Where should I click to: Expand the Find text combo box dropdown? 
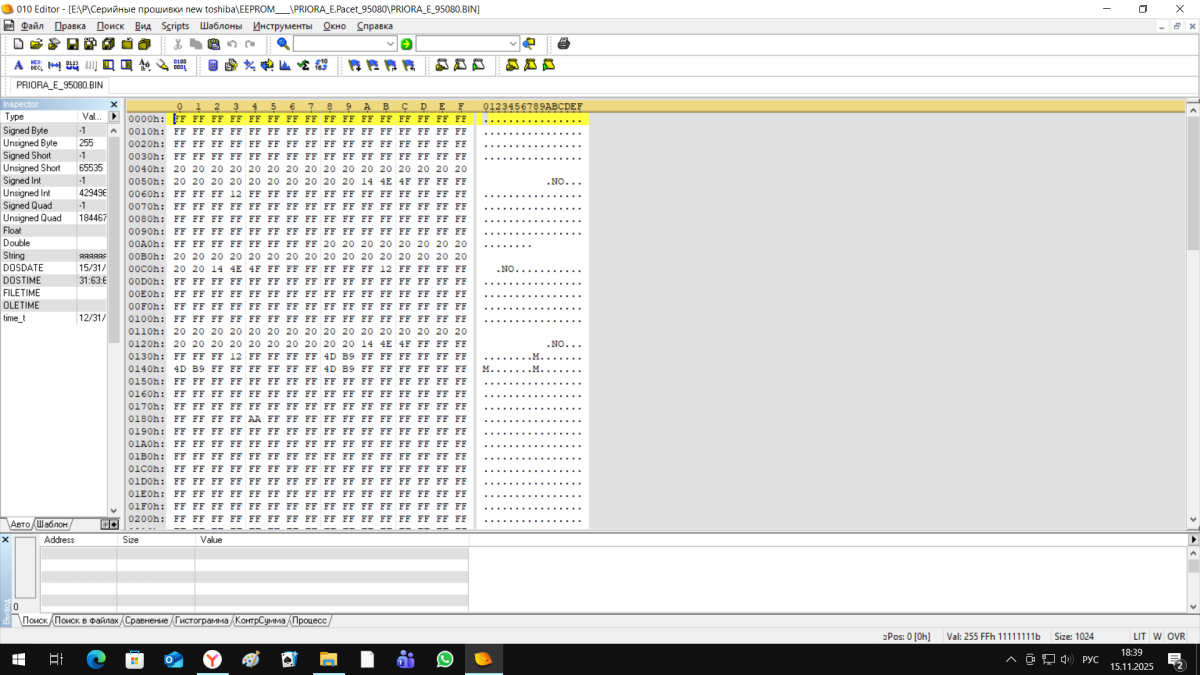pyautogui.click(x=390, y=44)
